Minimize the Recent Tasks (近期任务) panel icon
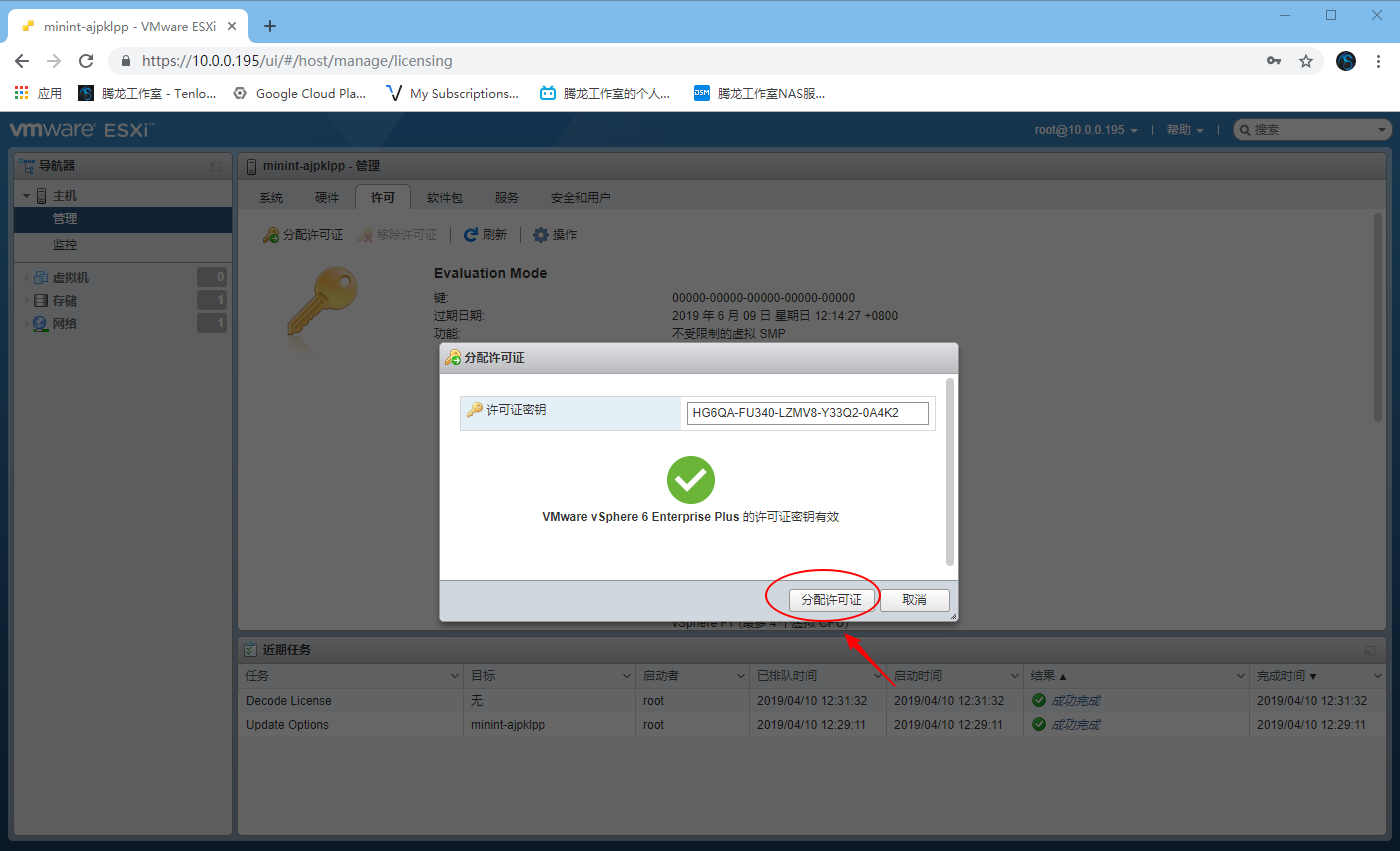Screen dimensions: 1400x851 (x=1370, y=650)
